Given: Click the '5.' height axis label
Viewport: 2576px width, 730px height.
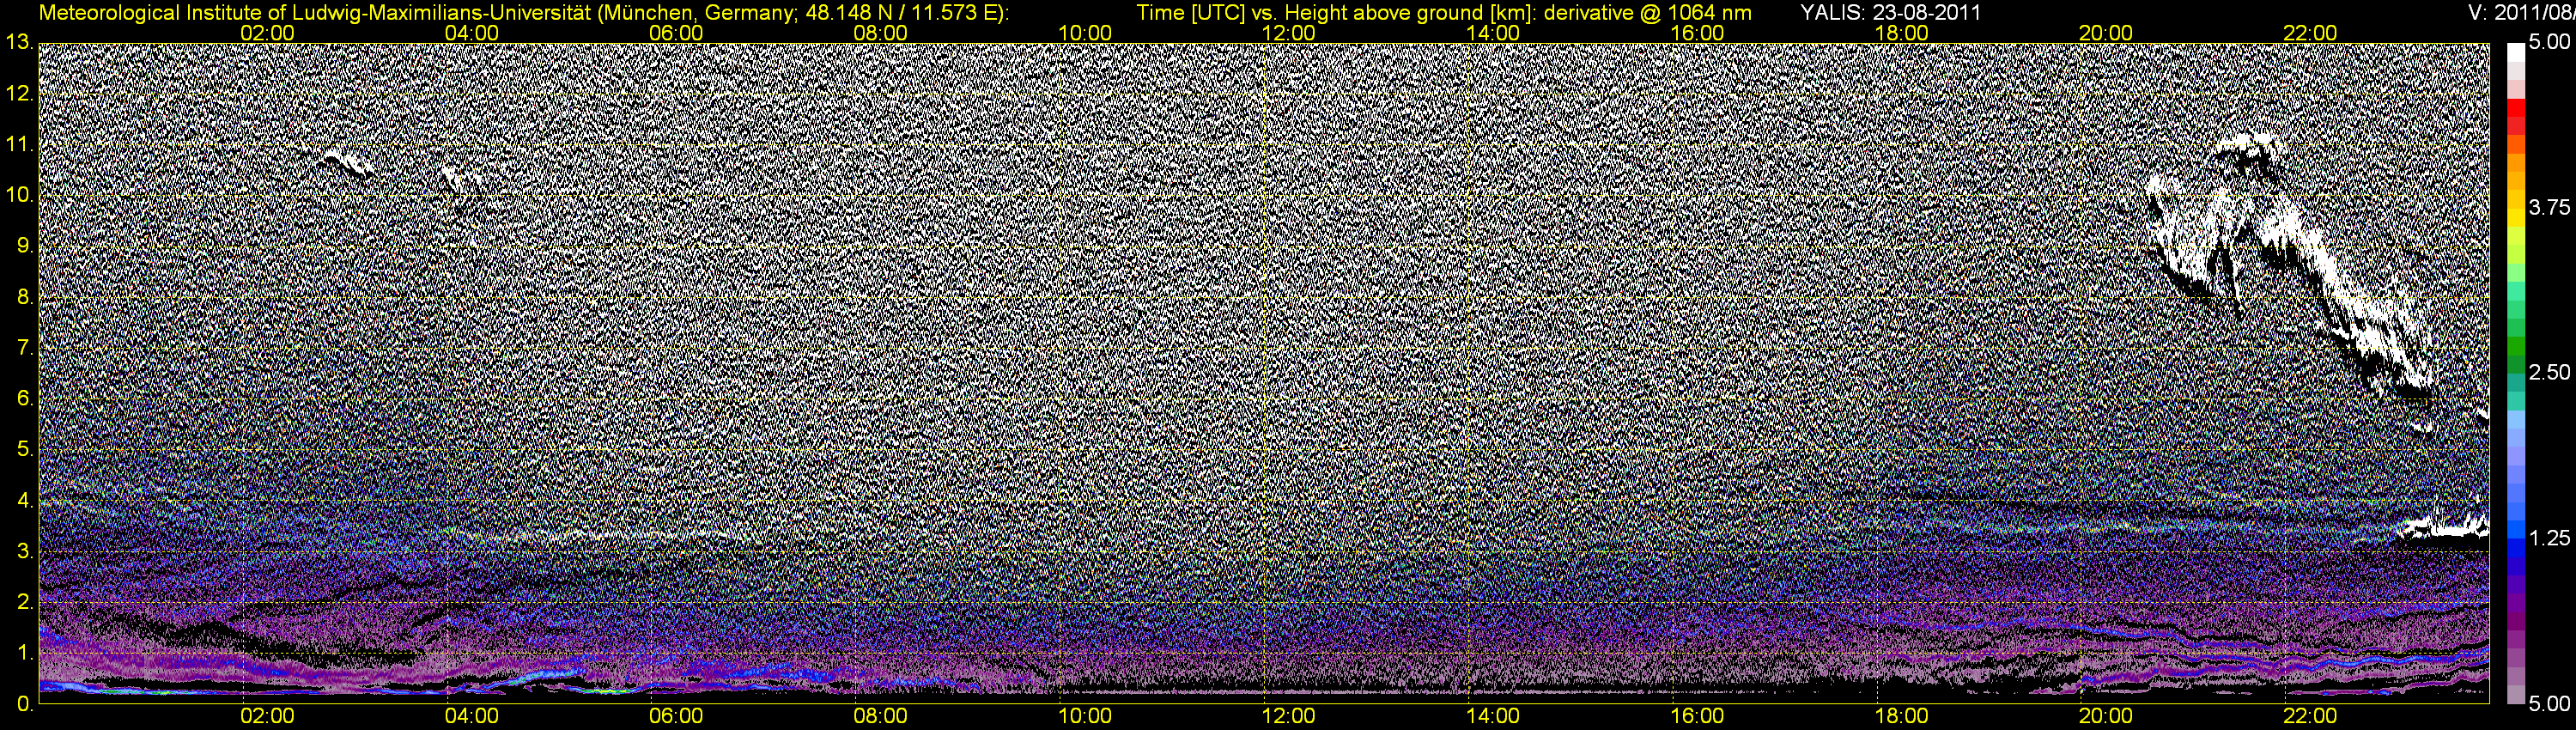Looking at the screenshot, I should [24, 449].
